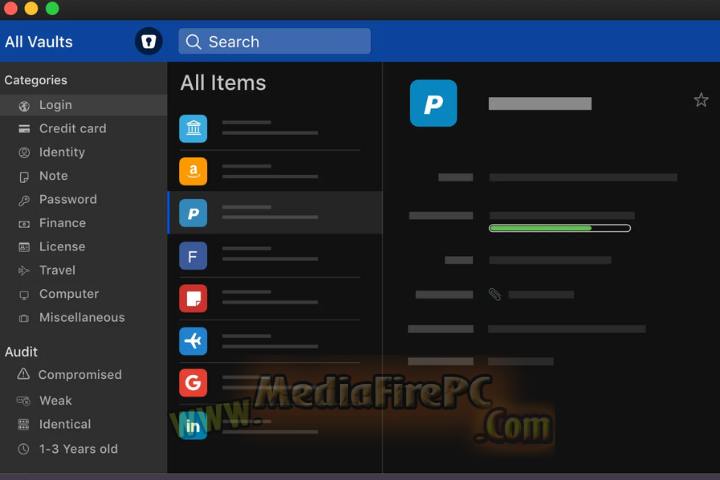Select the Login category
This screenshot has height=480, width=720.
[x=83, y=105]
